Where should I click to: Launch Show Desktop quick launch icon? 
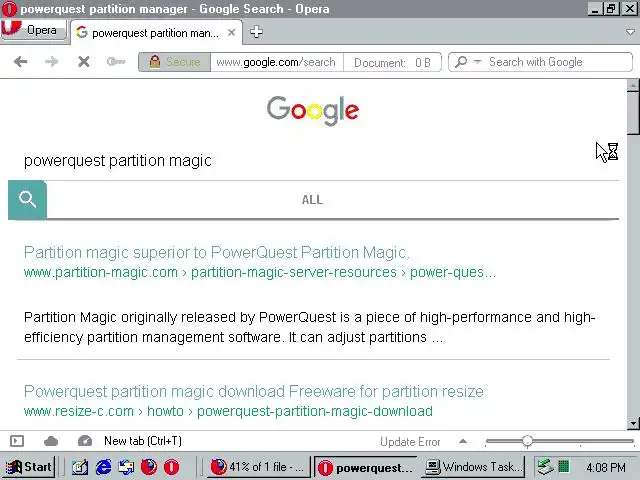click(80, 467)
